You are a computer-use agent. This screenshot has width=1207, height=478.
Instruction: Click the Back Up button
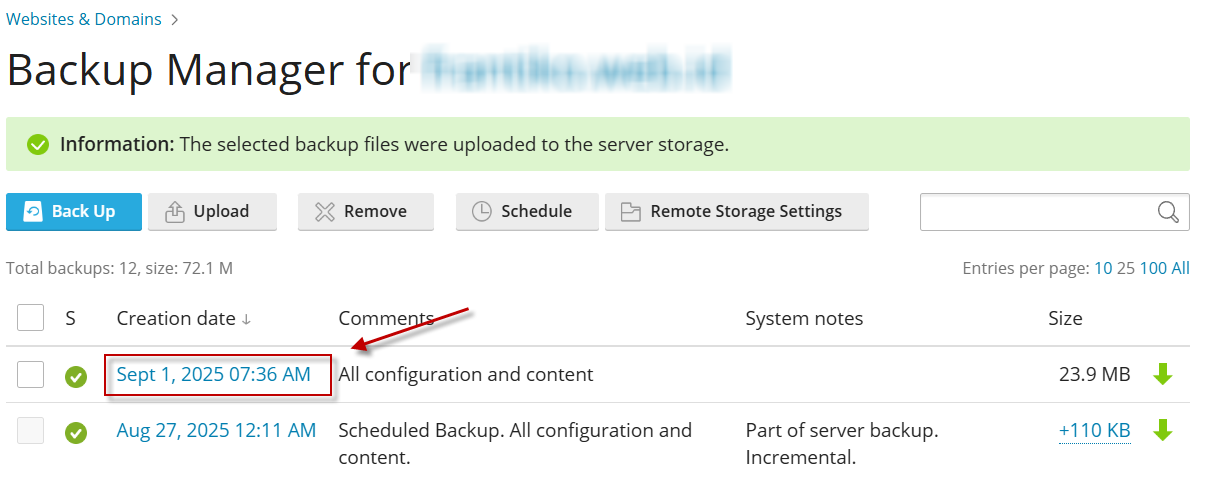click(74, 211)
